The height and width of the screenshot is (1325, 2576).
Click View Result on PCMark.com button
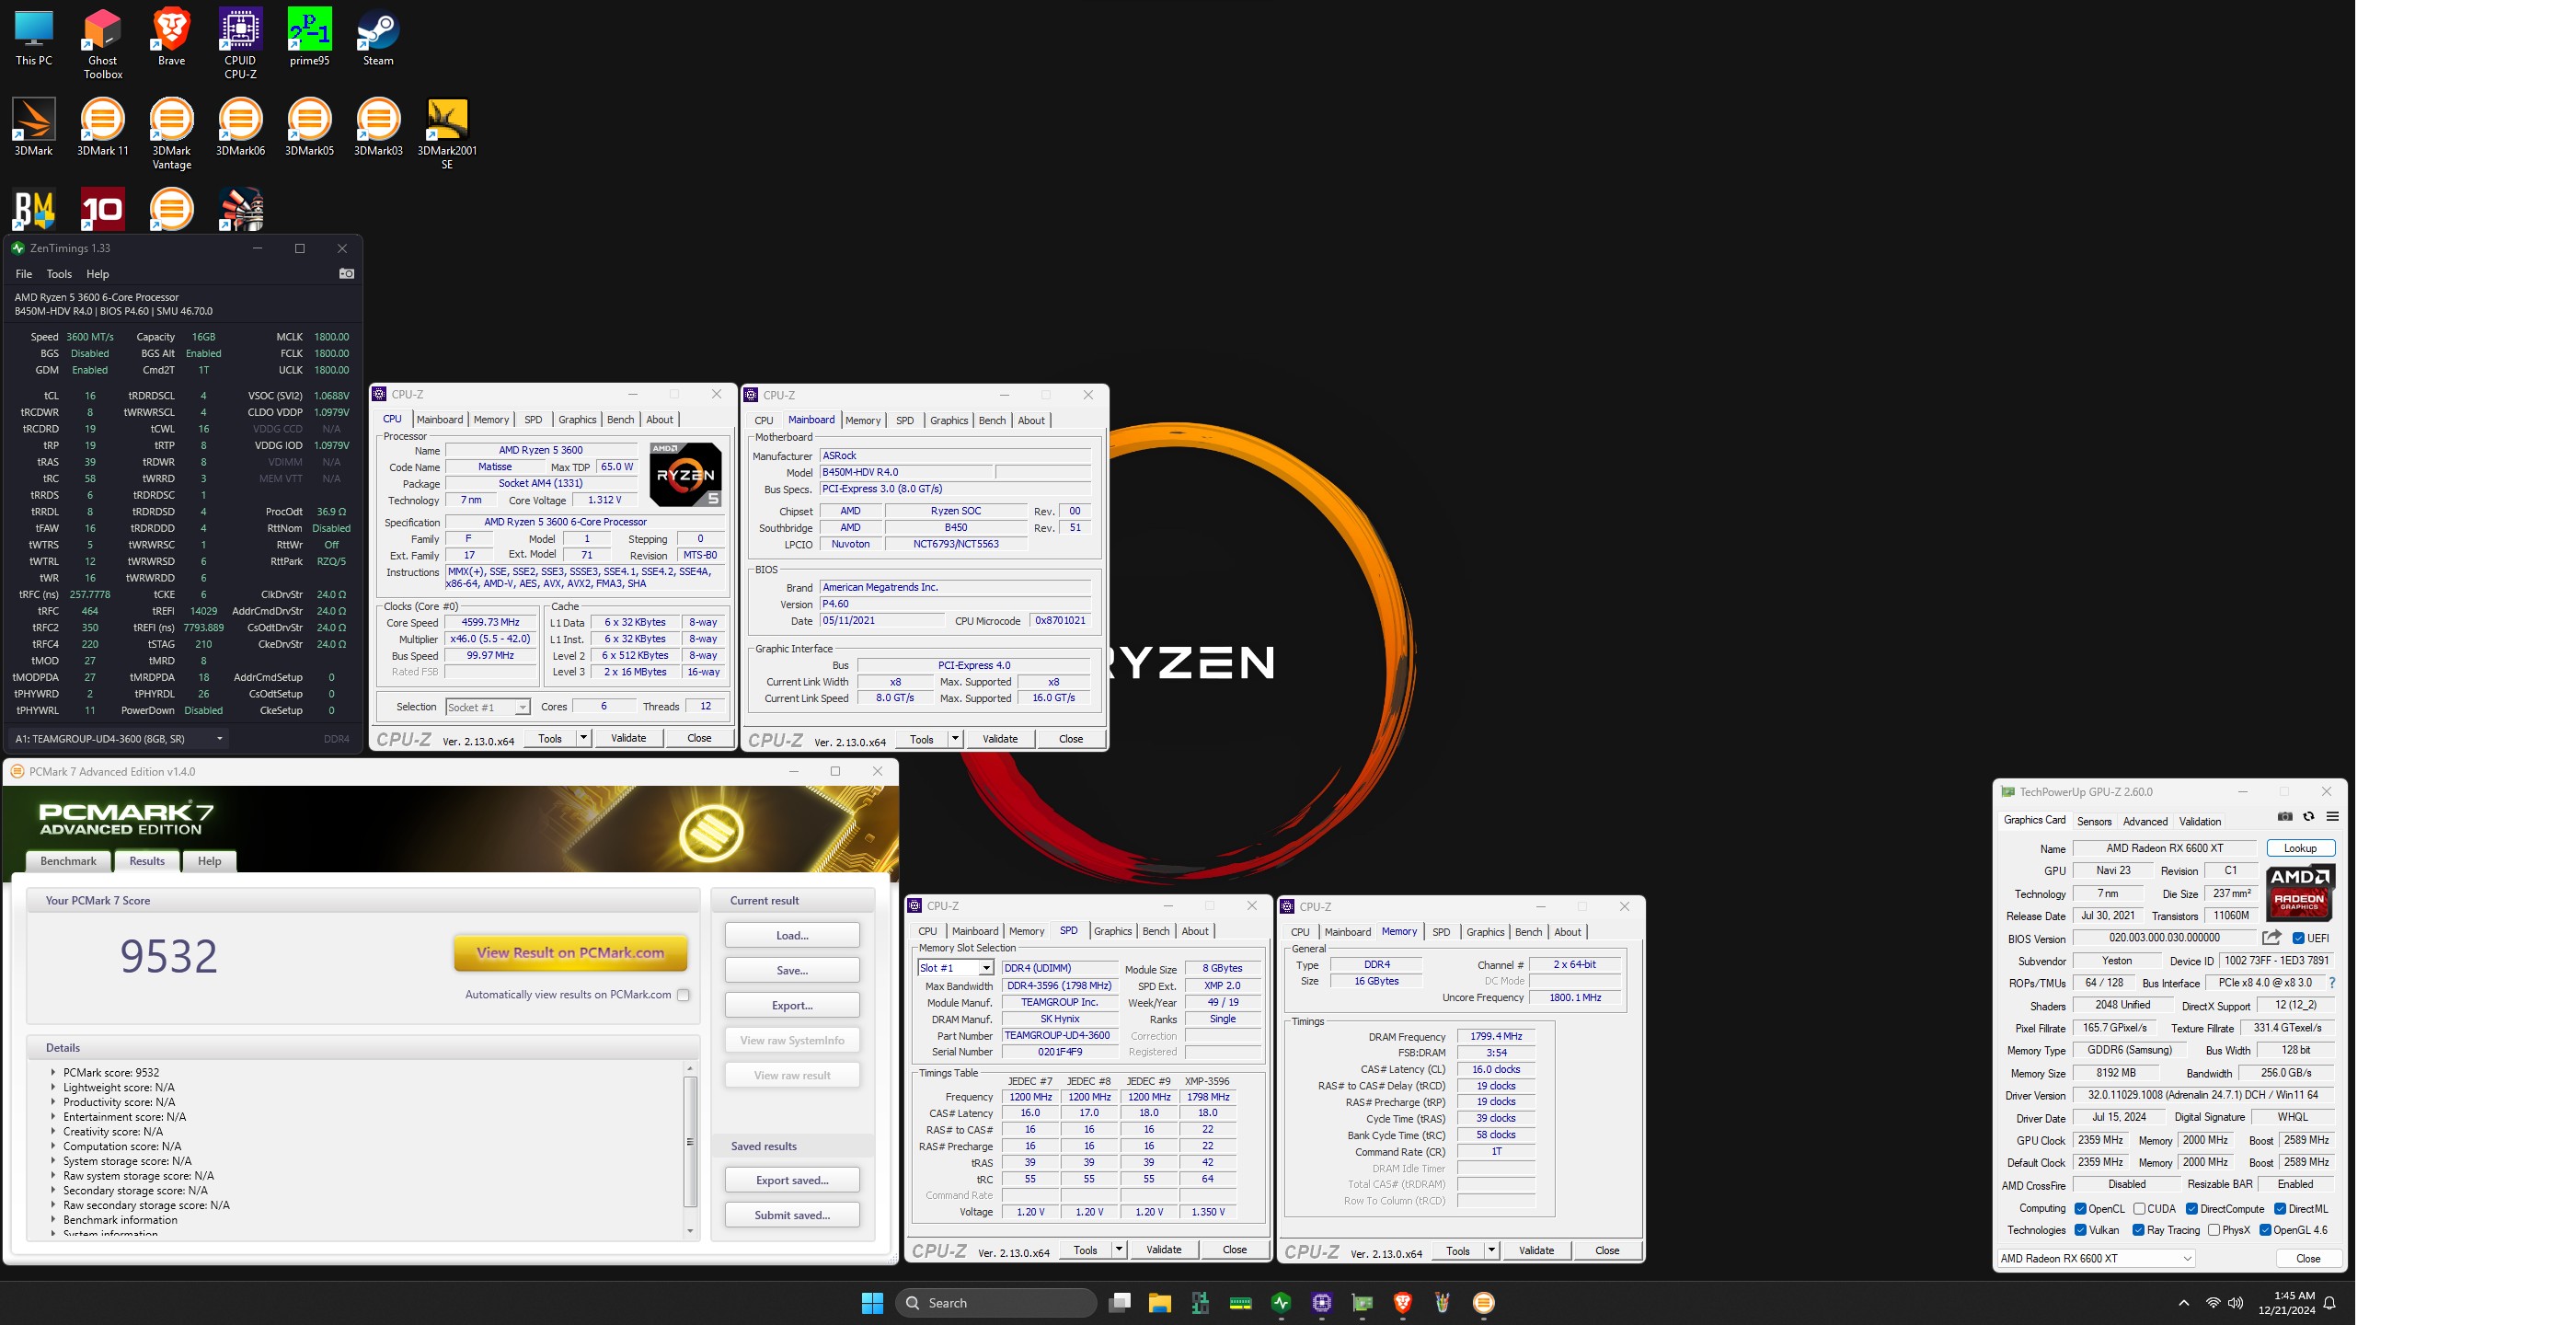point(570,953)
